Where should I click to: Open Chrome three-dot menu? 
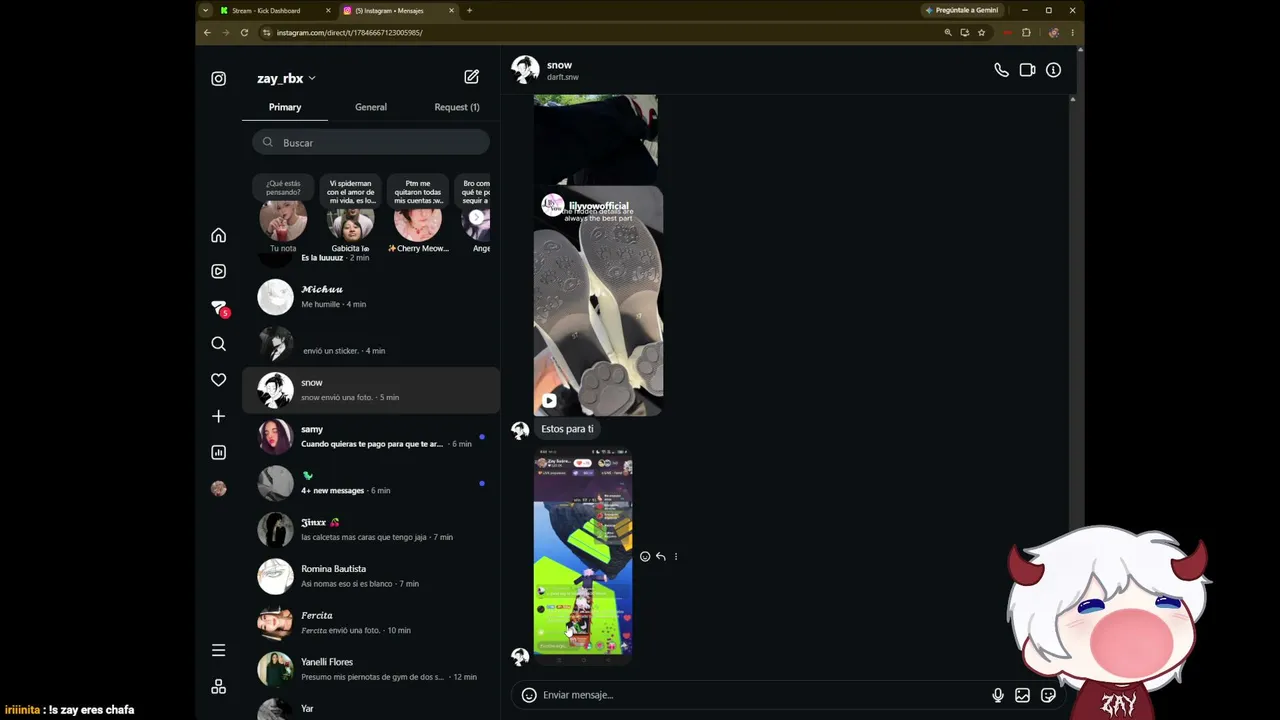(x=1072, y=32)
